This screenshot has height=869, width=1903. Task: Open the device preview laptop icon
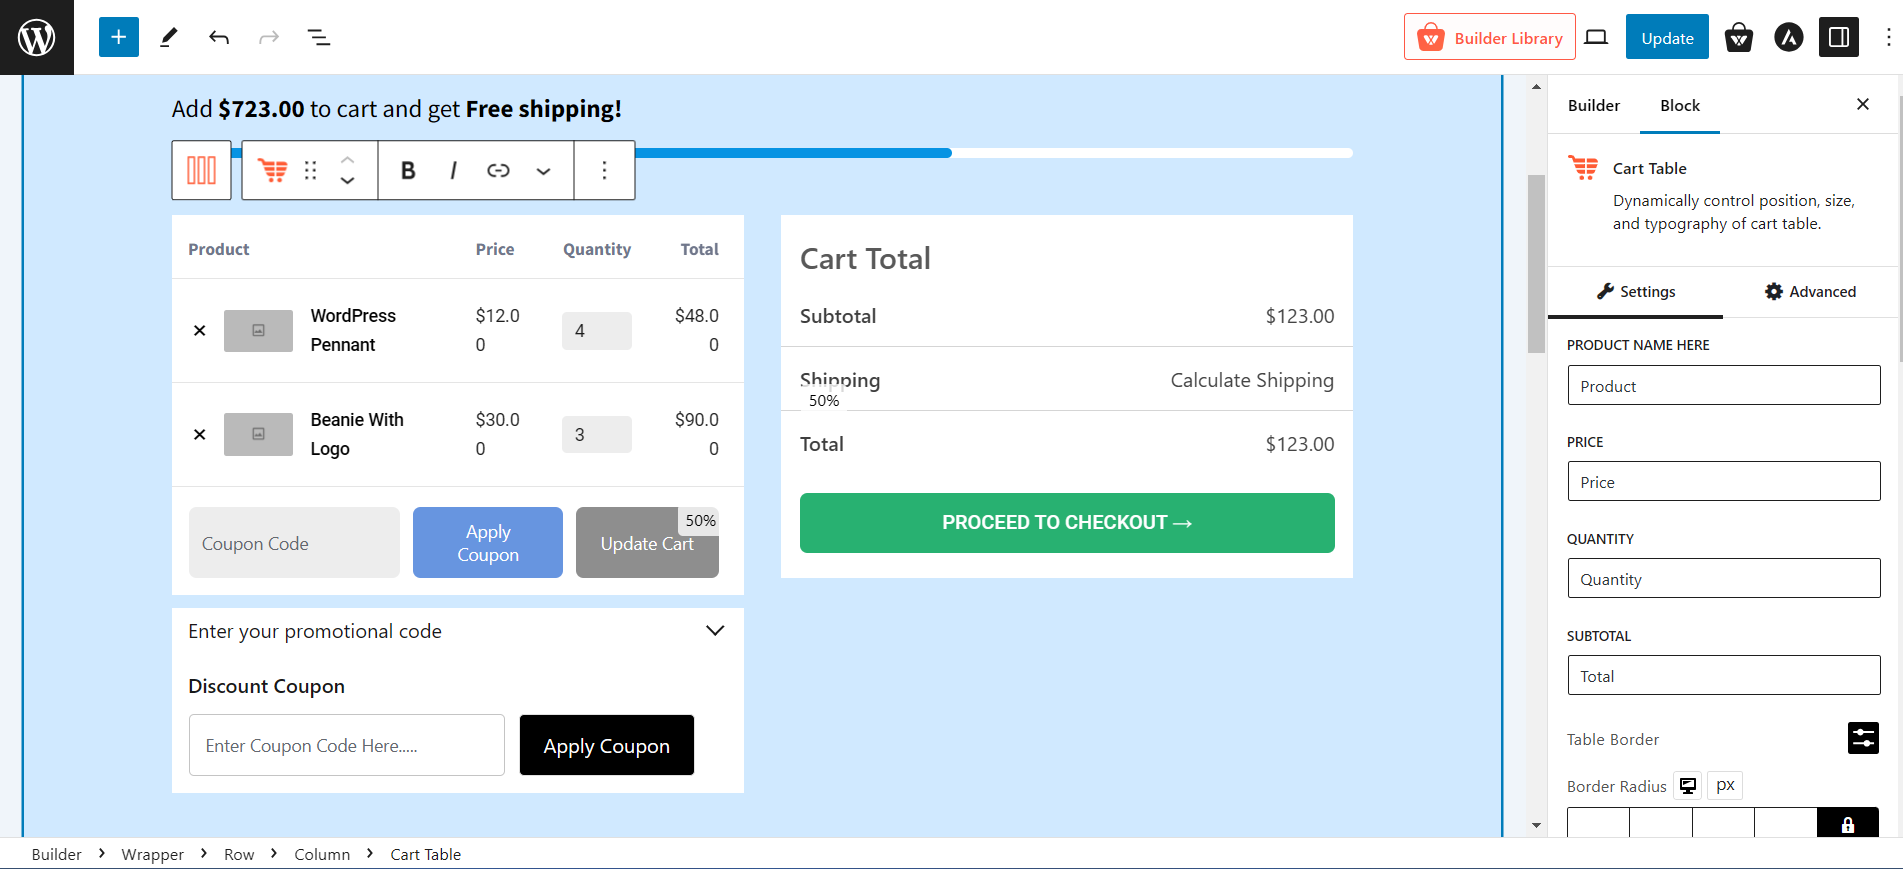pos(1597,37)
